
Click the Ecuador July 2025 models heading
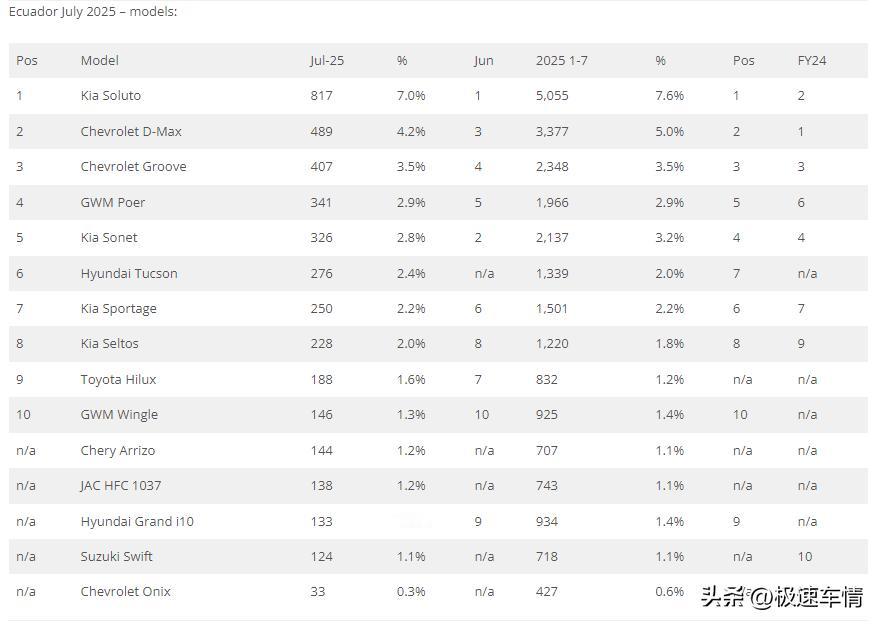tap(93, 12)
